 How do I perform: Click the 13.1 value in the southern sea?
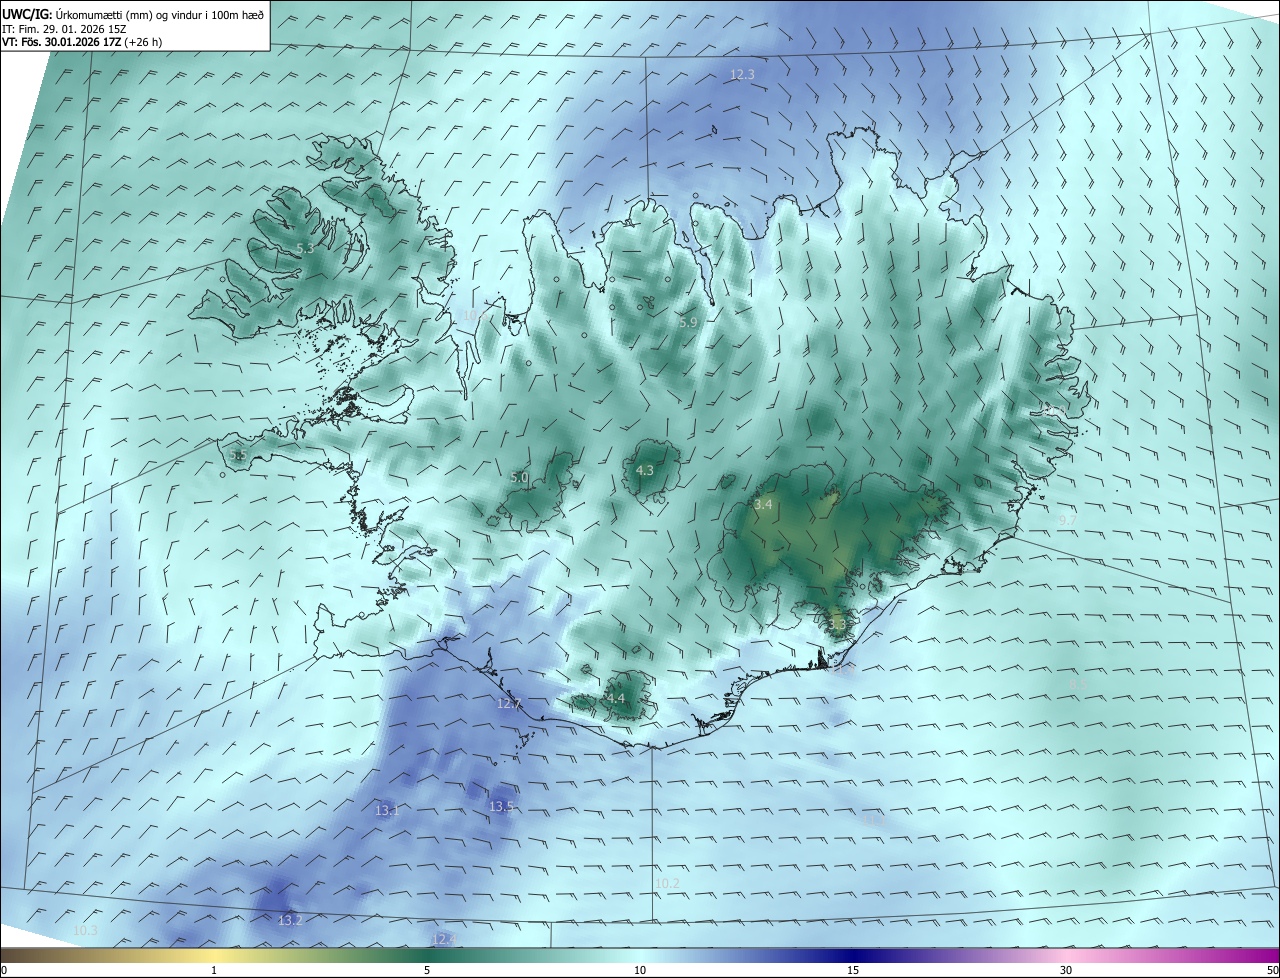click(x=387, y=810)
